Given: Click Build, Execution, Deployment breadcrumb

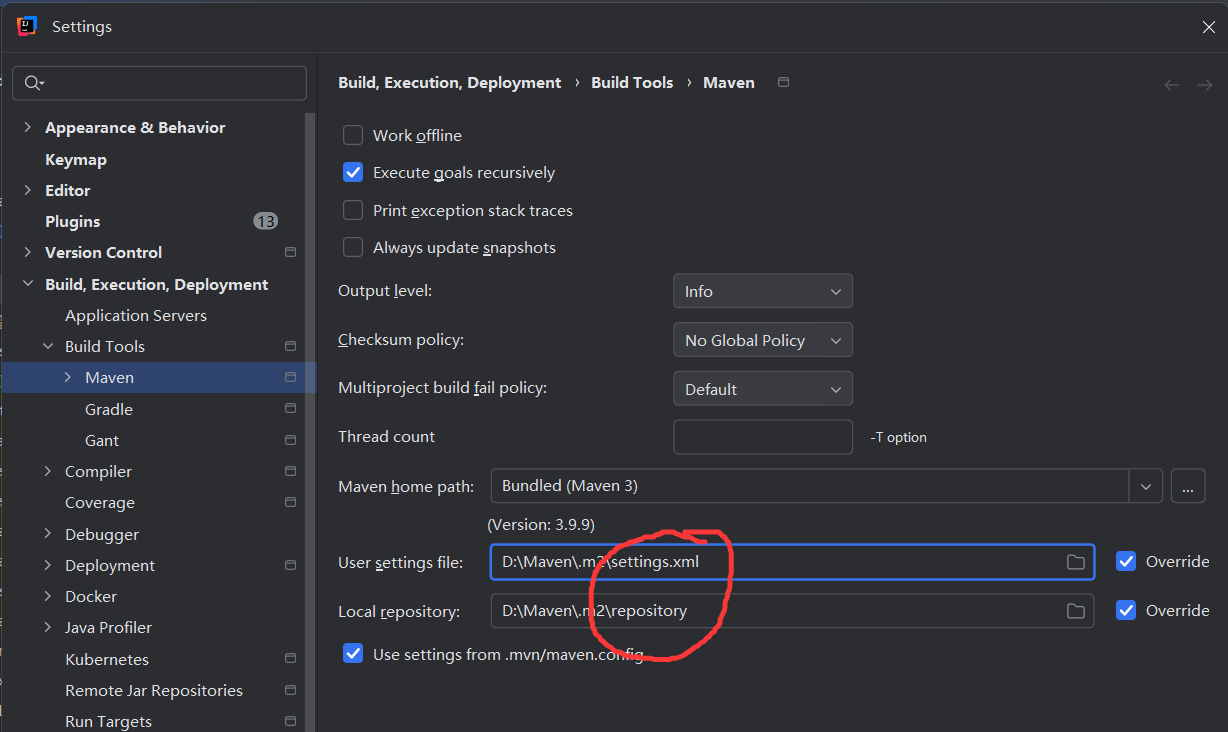Looking at the screenshot, I should (450, 82).
